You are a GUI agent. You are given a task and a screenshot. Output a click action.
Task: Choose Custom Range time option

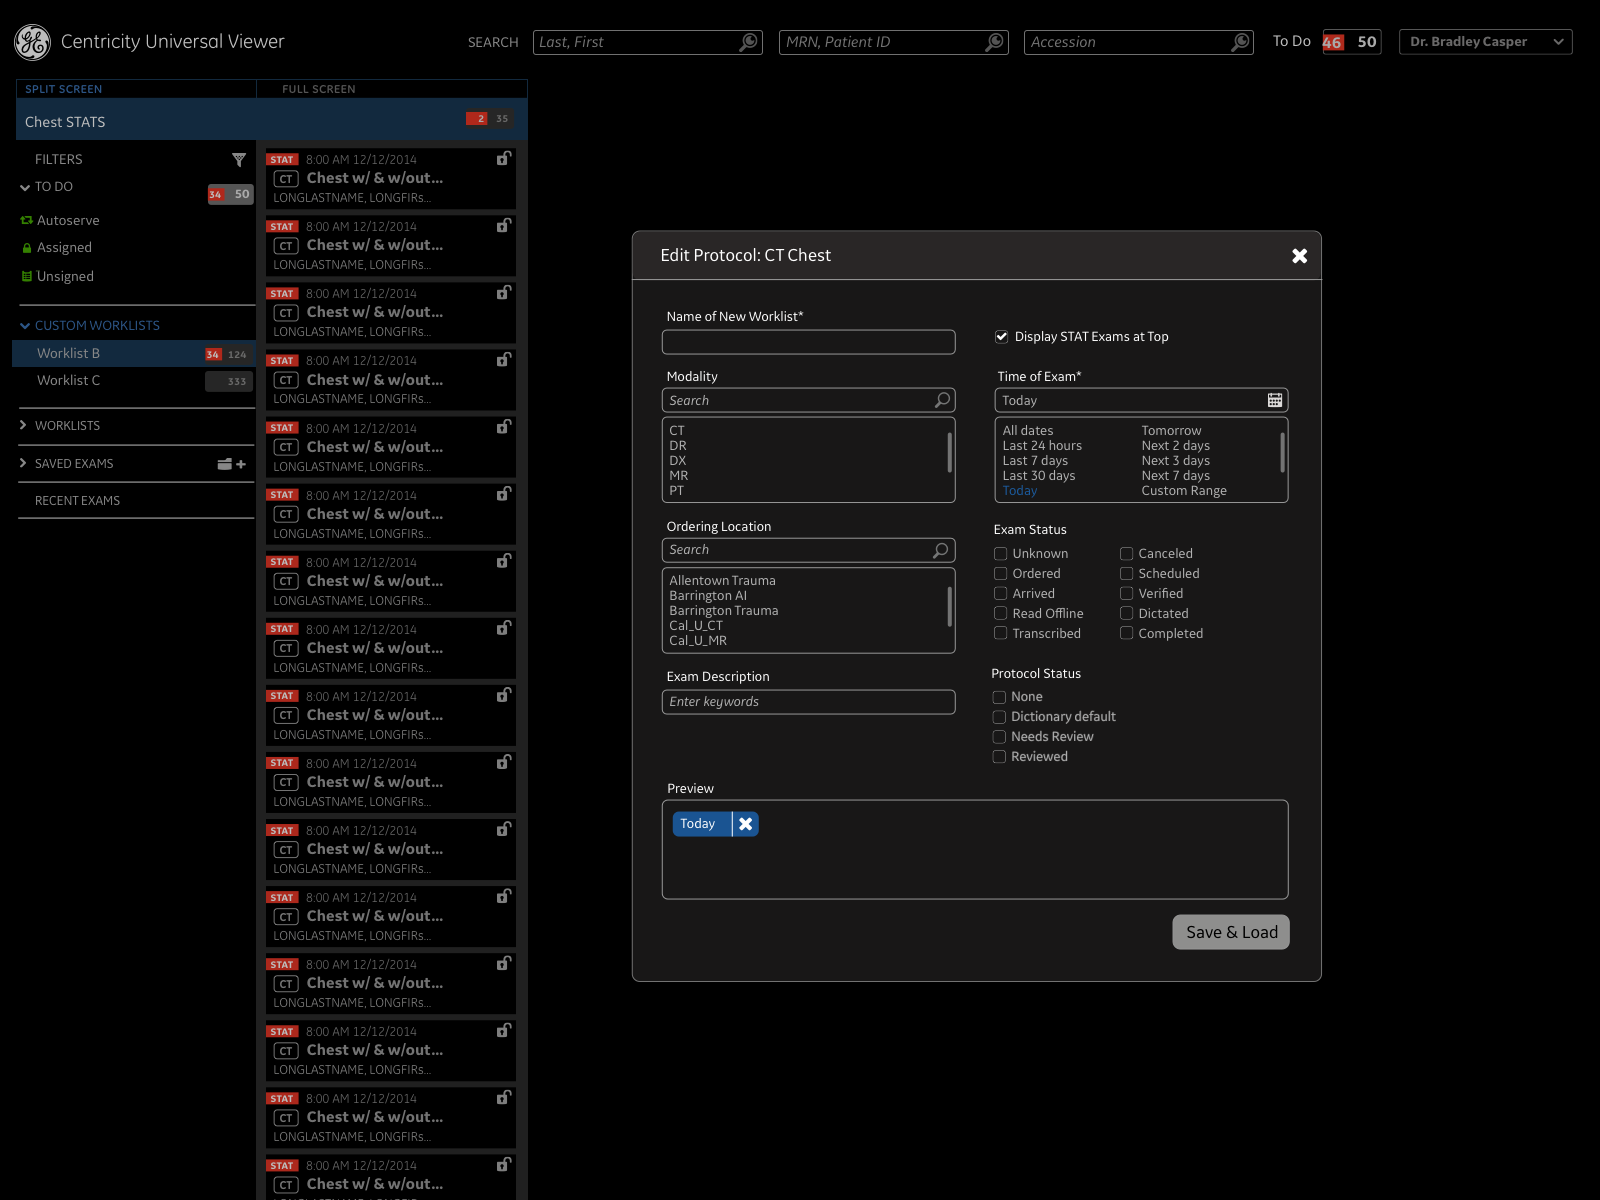coord(1184,491)
